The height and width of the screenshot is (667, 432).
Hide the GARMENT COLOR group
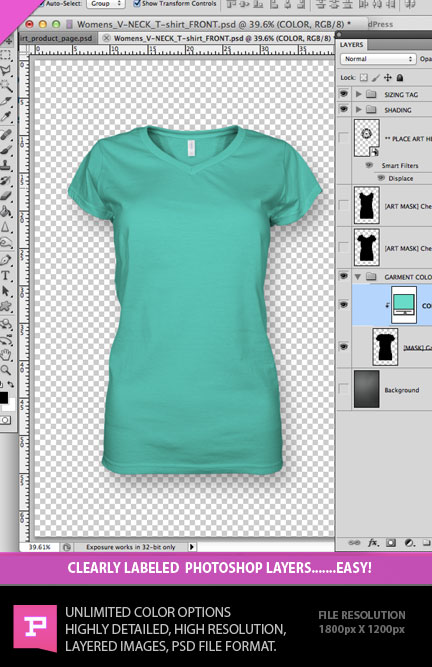(344, 276)
